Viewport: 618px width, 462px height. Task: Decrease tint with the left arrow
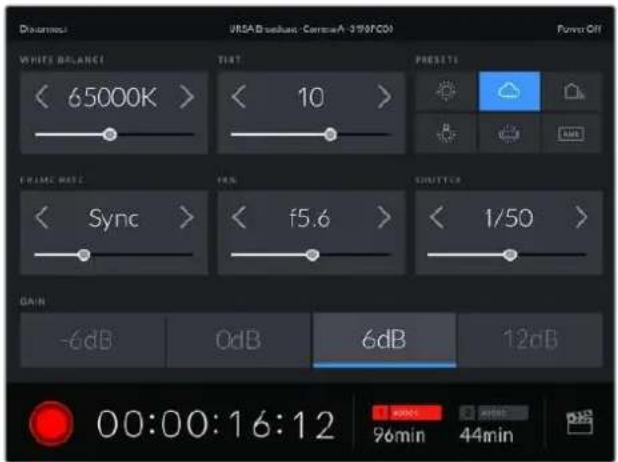click(238, 97)
